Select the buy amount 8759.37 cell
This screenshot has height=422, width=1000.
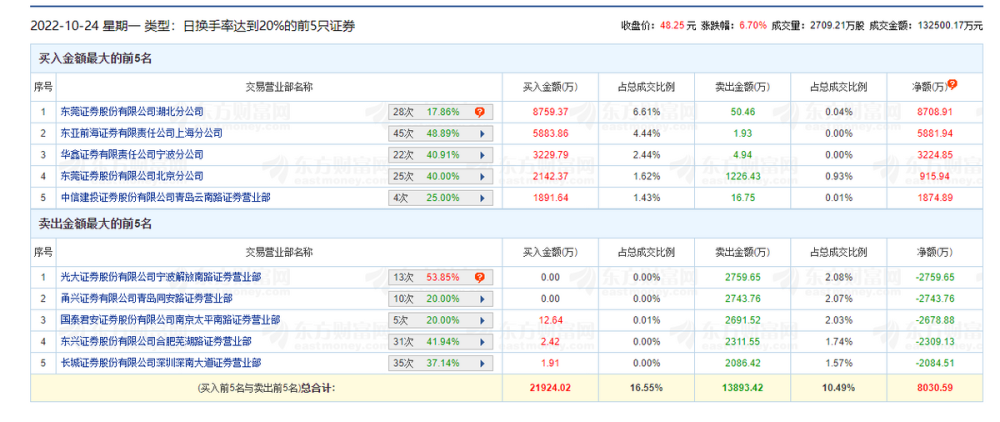(550, 112)
